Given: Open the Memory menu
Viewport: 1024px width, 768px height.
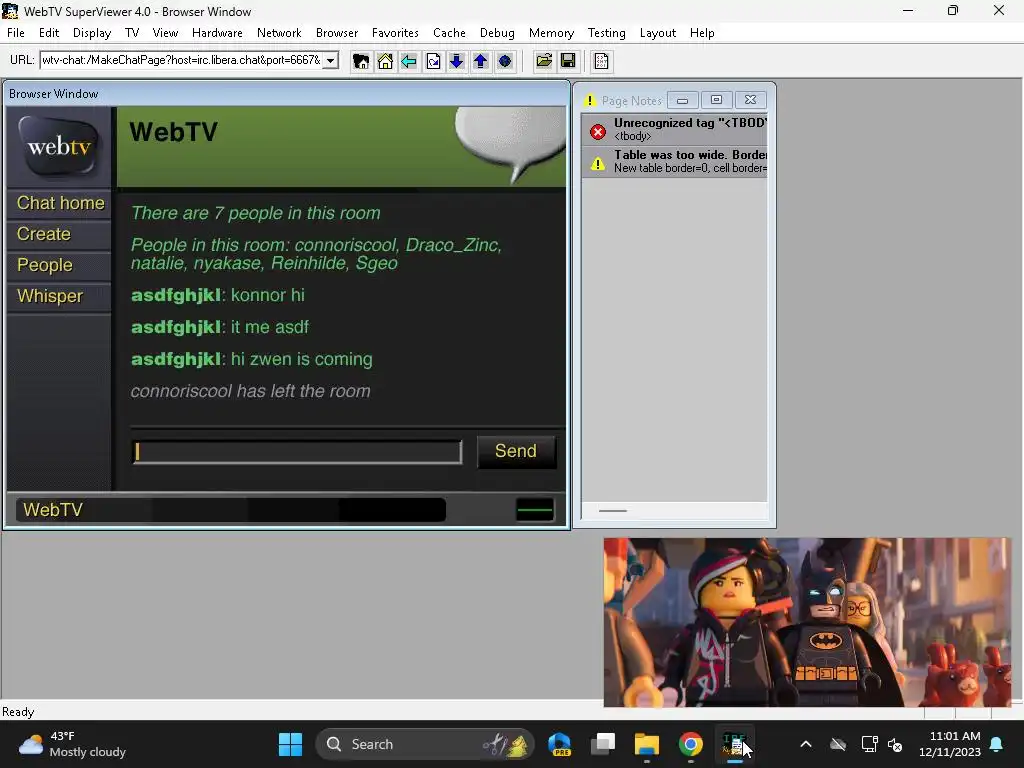Looking at the screenshot, I should pyautogui.click(x=551, y=33).
